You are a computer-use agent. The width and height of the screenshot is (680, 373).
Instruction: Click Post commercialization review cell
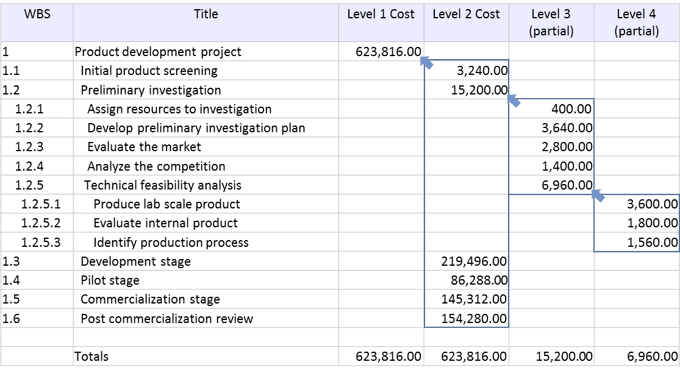pyautogui.click(x=206, y=319)
